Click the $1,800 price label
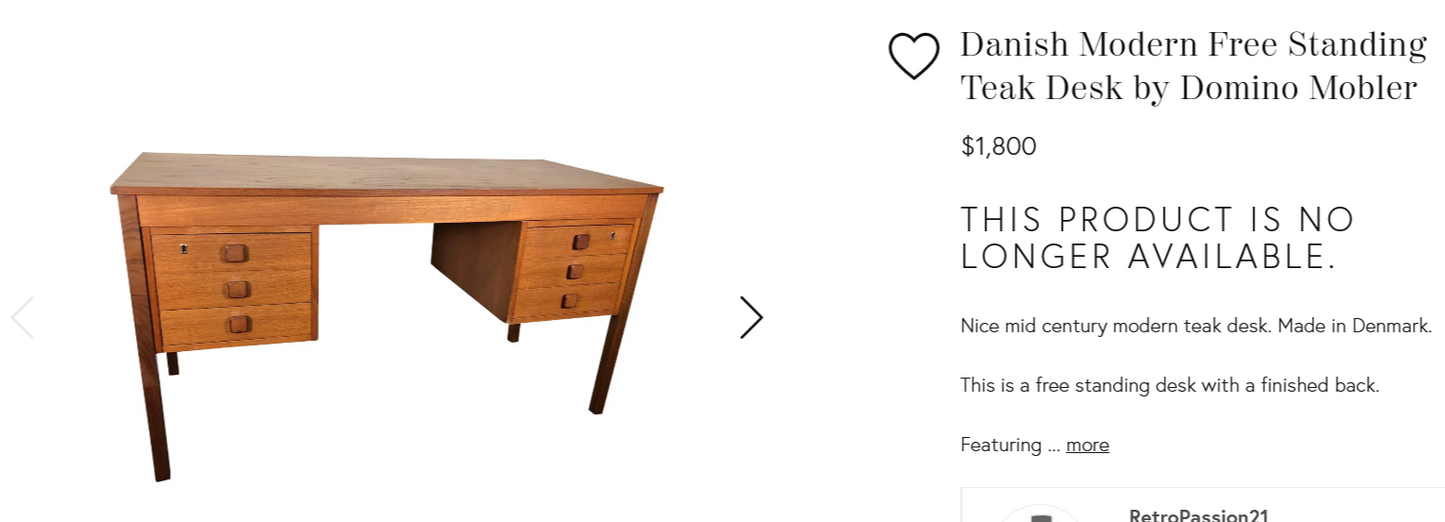This screenshot has height=522, width=1445. coord(998,146)
